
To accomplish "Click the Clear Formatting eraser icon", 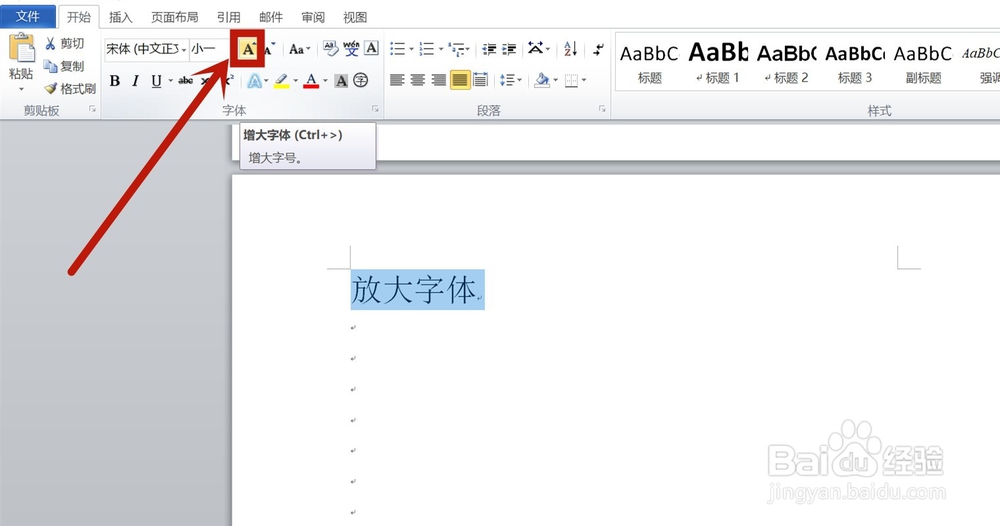I will point(330,48).
